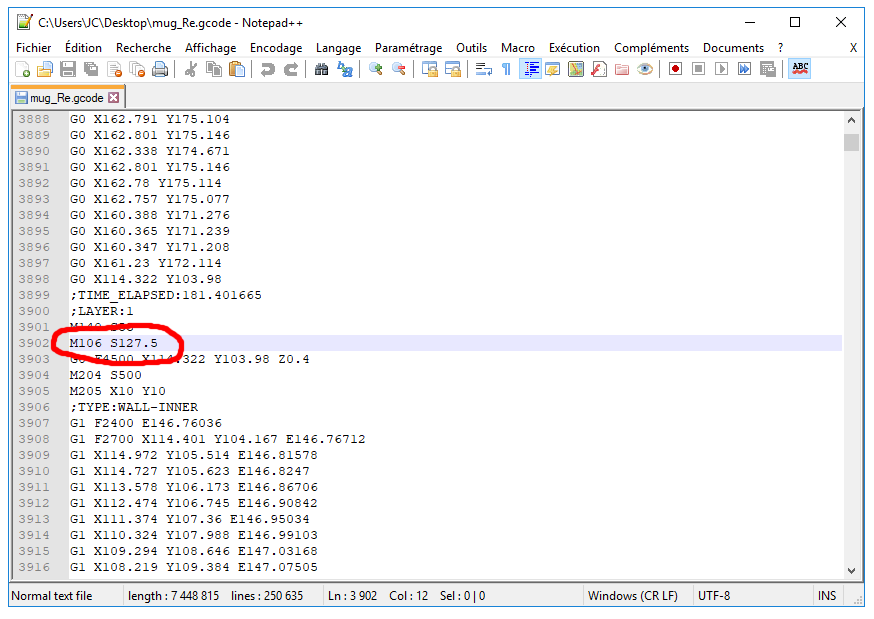The height and width of the screenshot is (619, 874).
Task: Open Folder as Workspace icon
Action: pyautogui.click(x=622, y=69)
